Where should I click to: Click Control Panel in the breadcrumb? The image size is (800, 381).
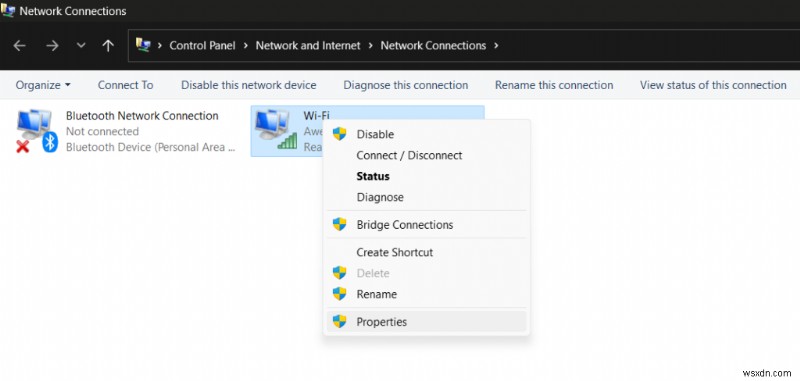coord(202,45)
